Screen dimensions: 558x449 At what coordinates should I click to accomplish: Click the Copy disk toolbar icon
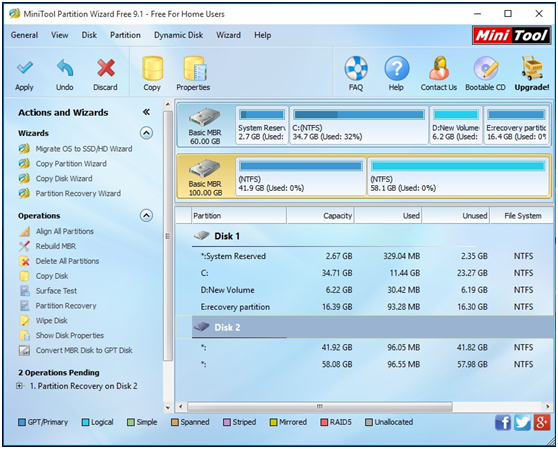tap(153, 68)
